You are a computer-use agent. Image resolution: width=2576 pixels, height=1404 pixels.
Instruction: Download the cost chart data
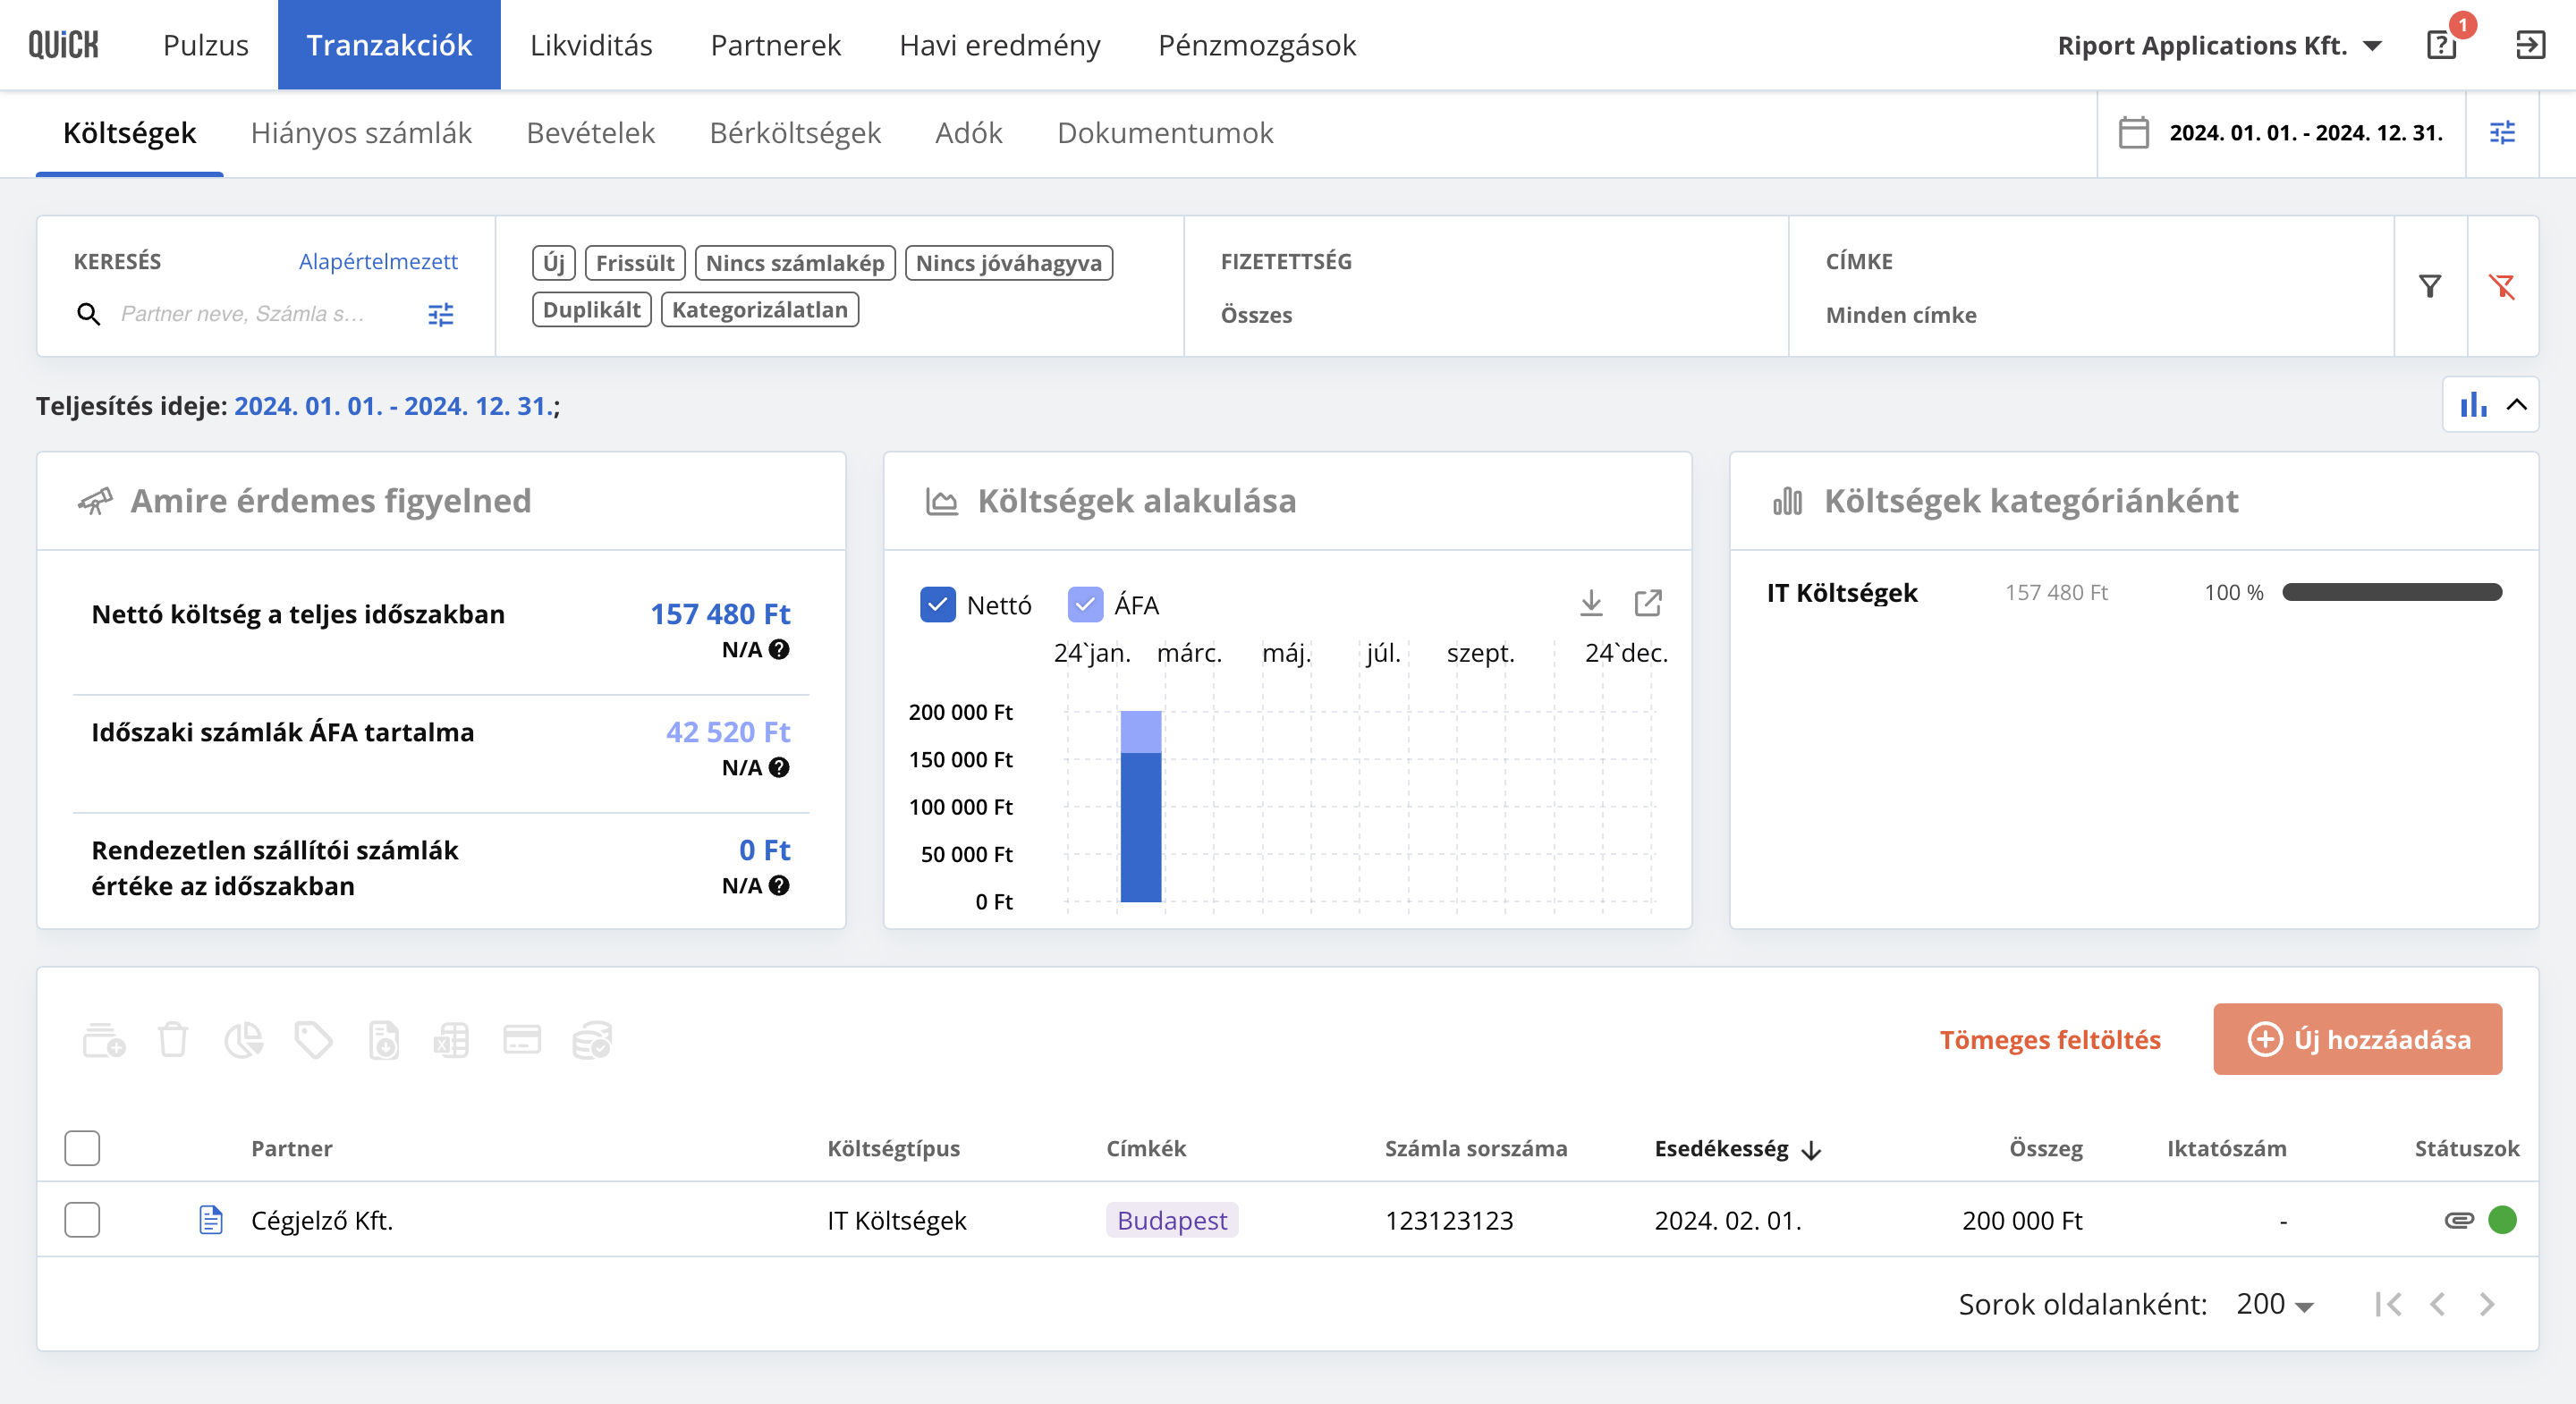click(x=1591, y=603)
